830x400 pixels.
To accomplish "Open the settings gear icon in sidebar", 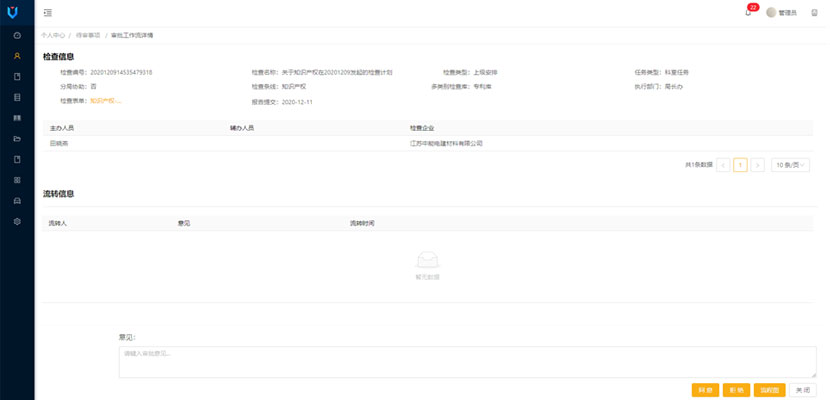I will tap(17, 222).
